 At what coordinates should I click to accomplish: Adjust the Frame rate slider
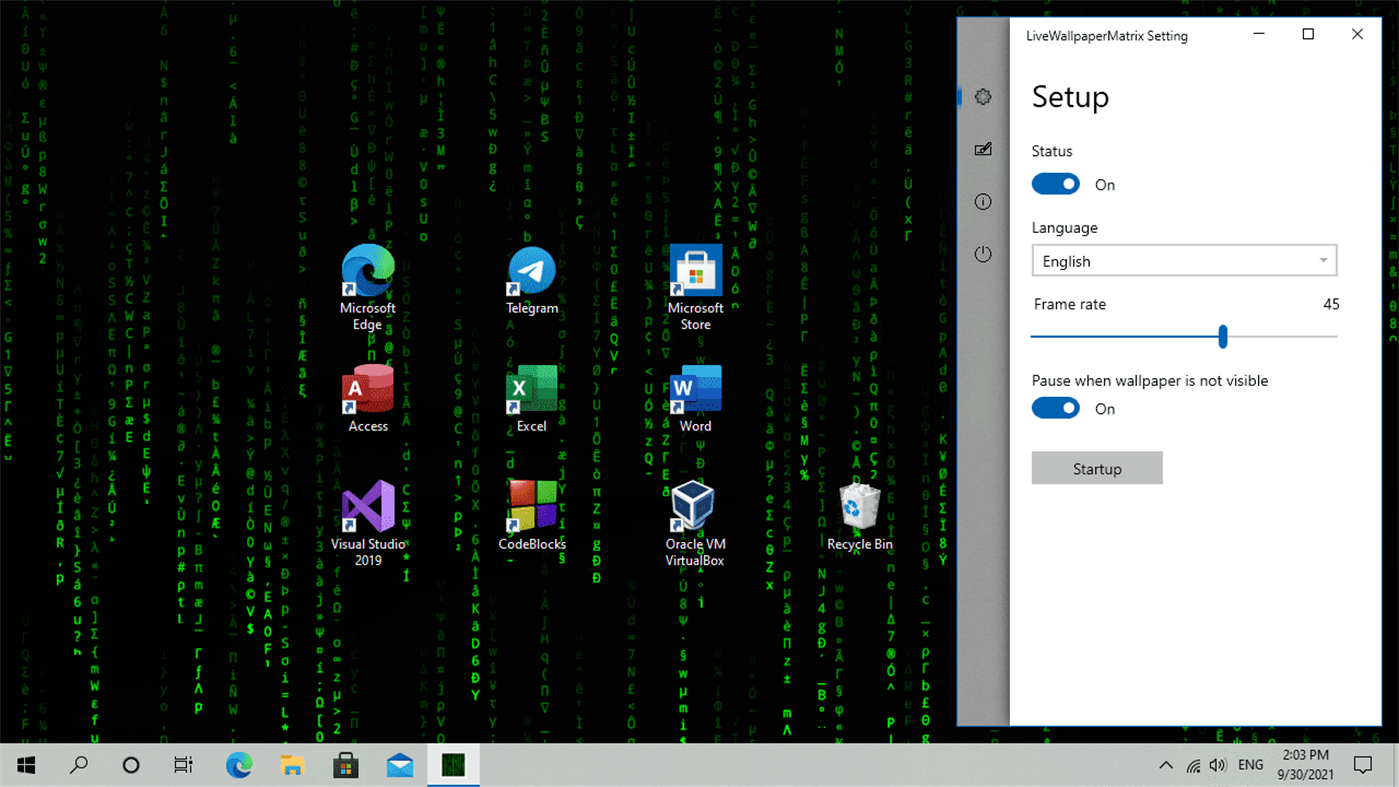1222,337
